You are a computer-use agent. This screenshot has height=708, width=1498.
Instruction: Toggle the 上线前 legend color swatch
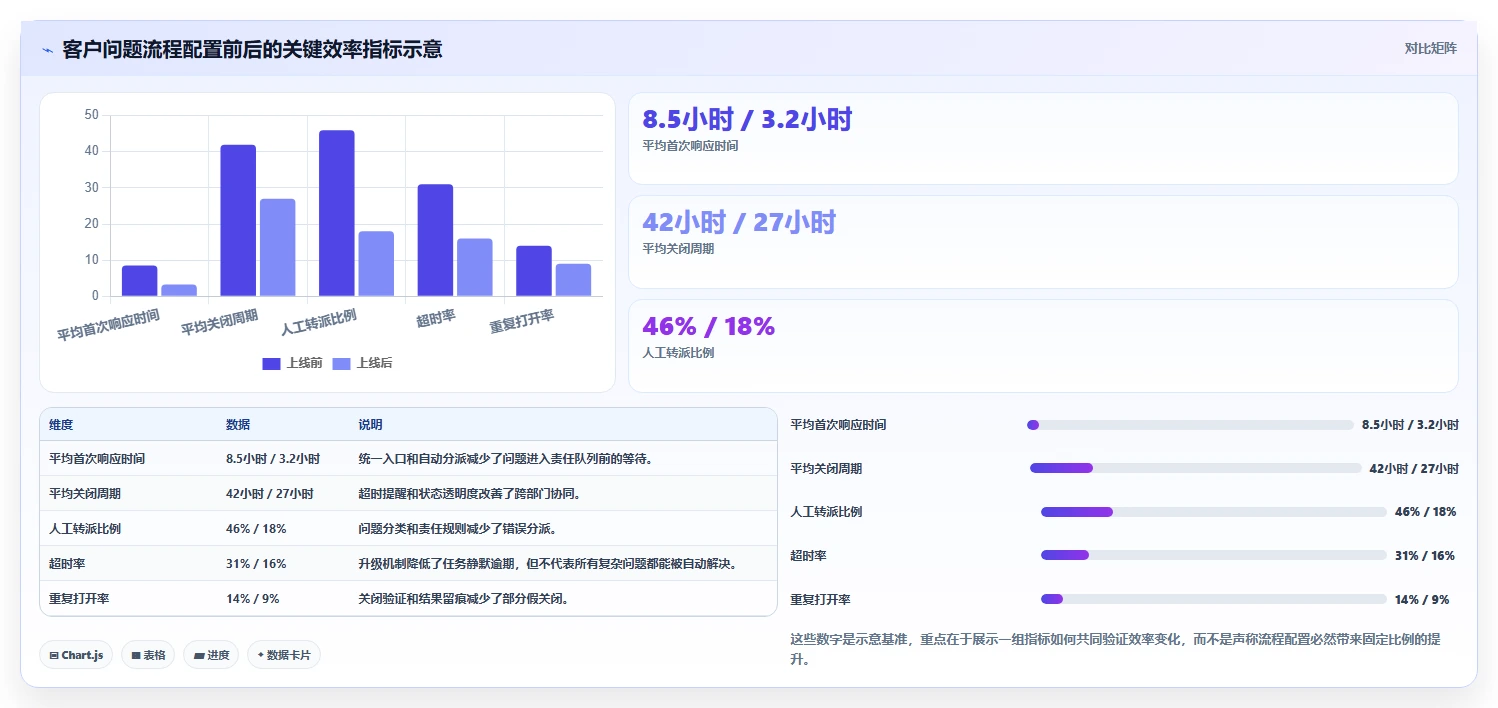point(271,363)
